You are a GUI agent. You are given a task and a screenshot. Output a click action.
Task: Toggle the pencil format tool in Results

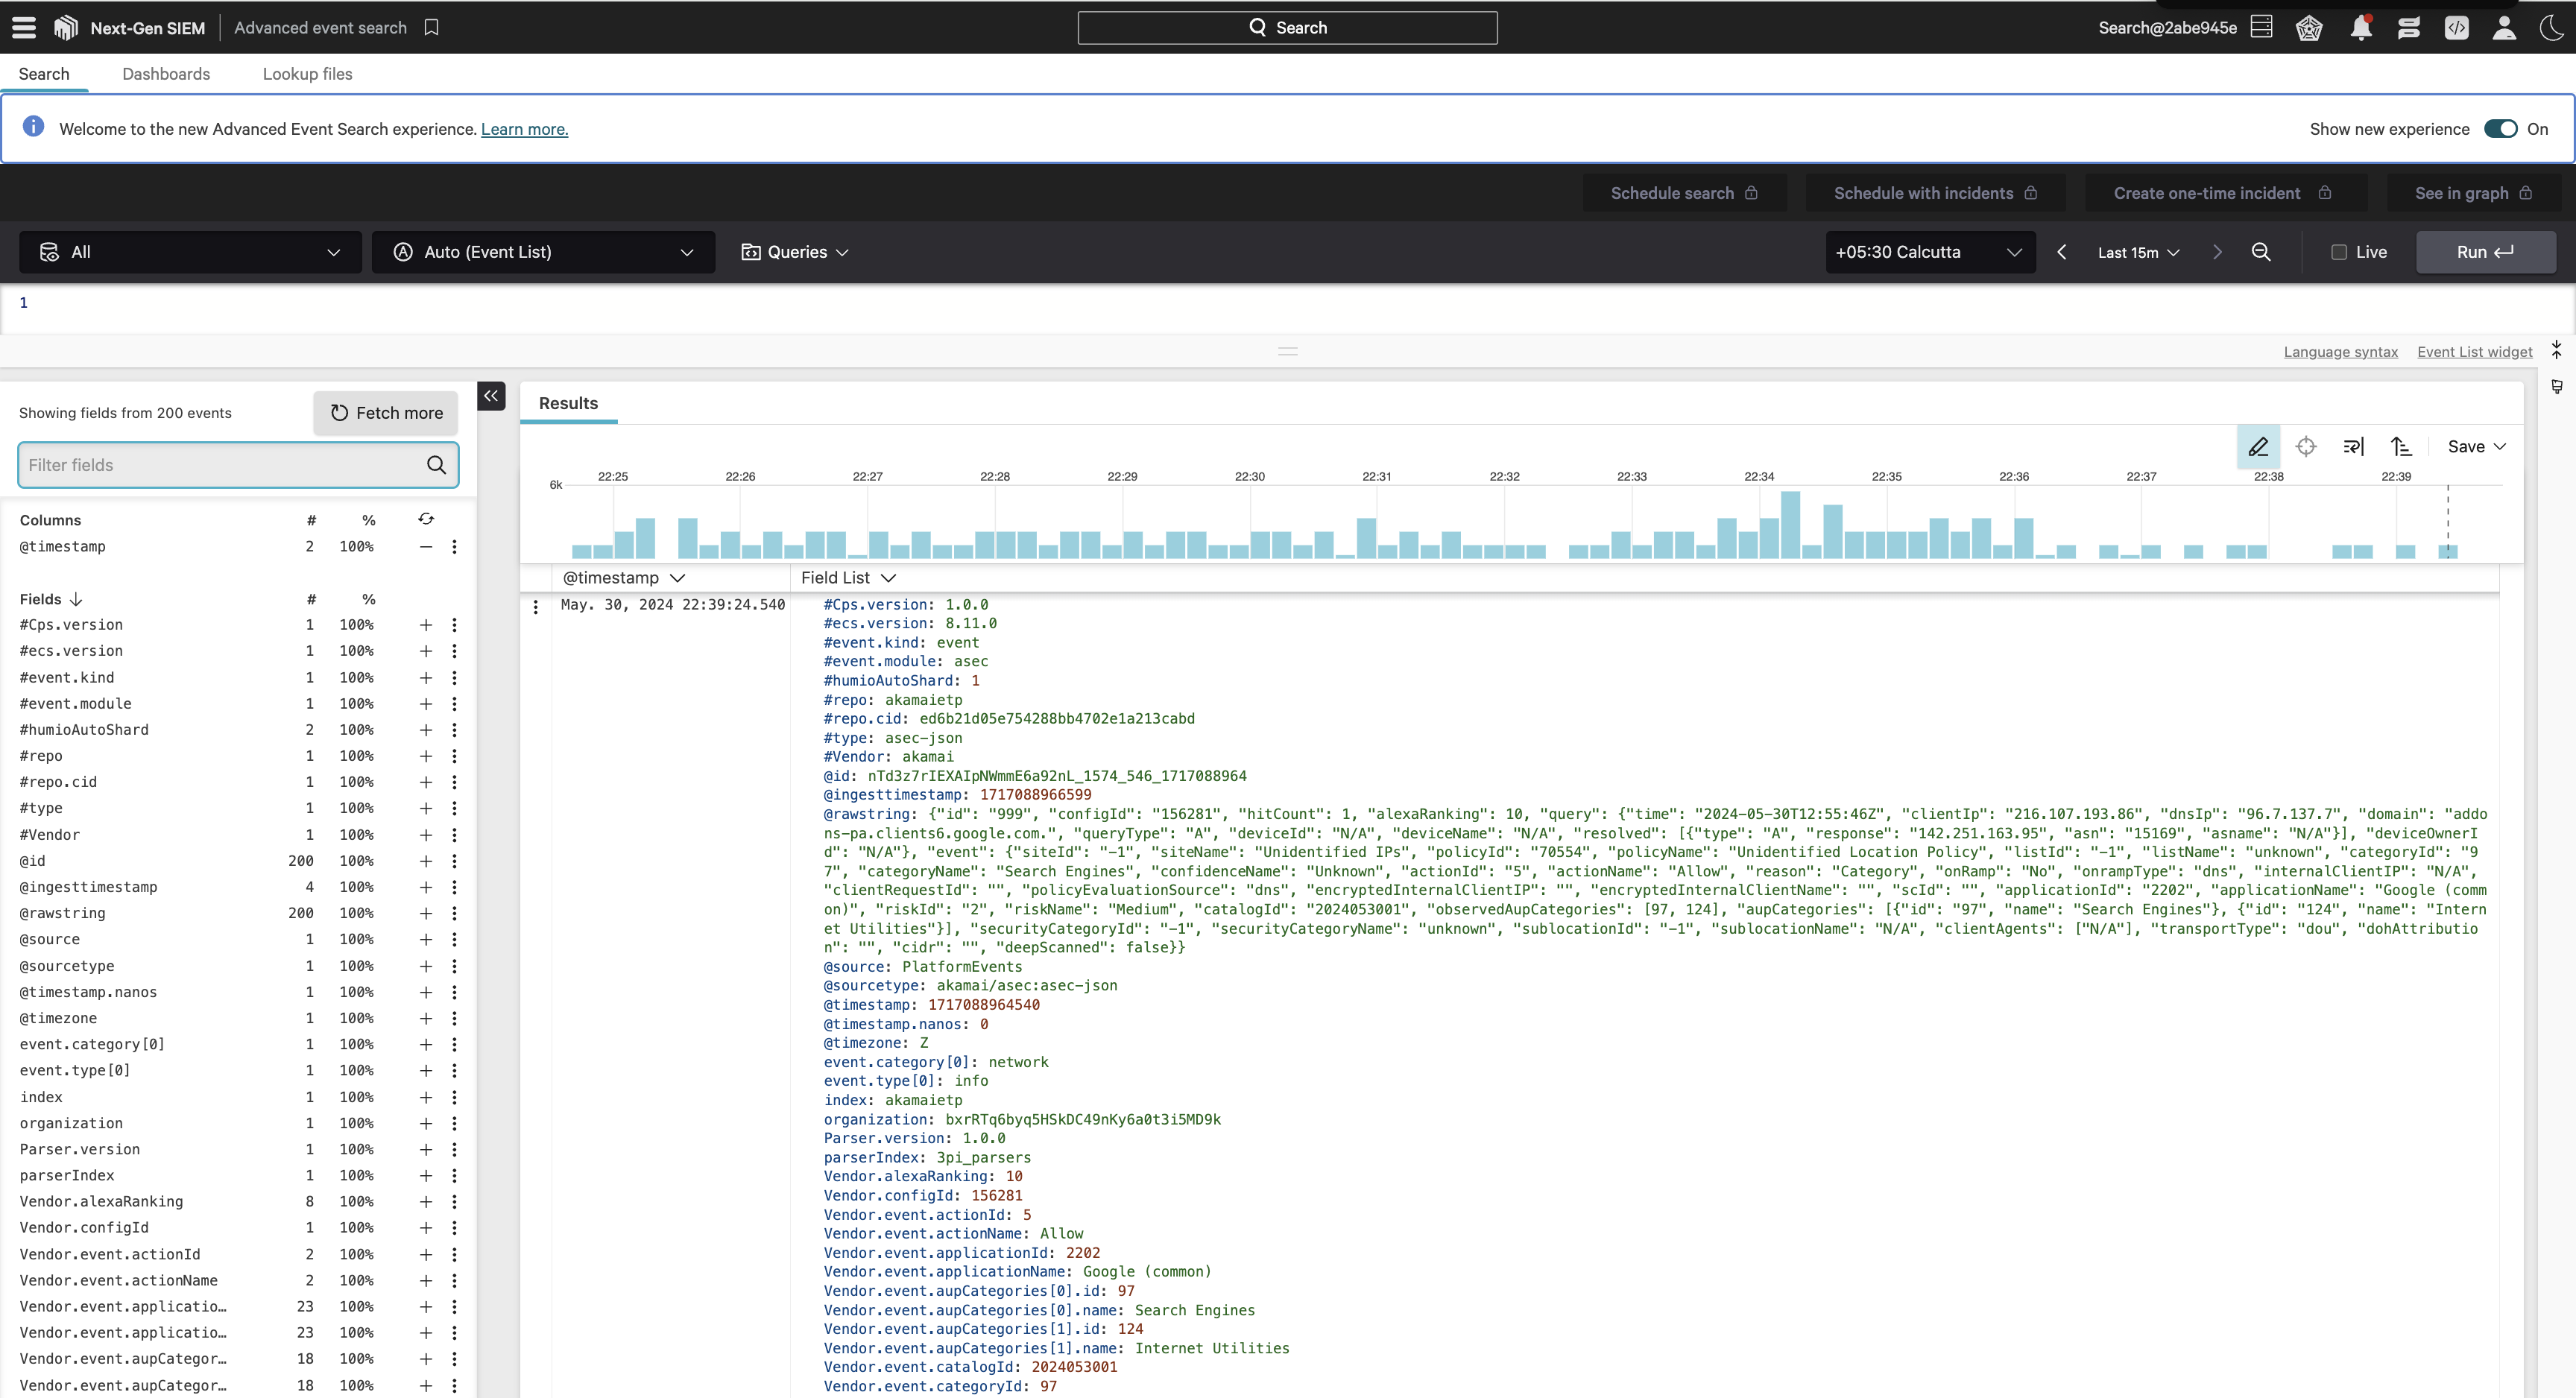pyautogui.click(x=2258, y=447)
